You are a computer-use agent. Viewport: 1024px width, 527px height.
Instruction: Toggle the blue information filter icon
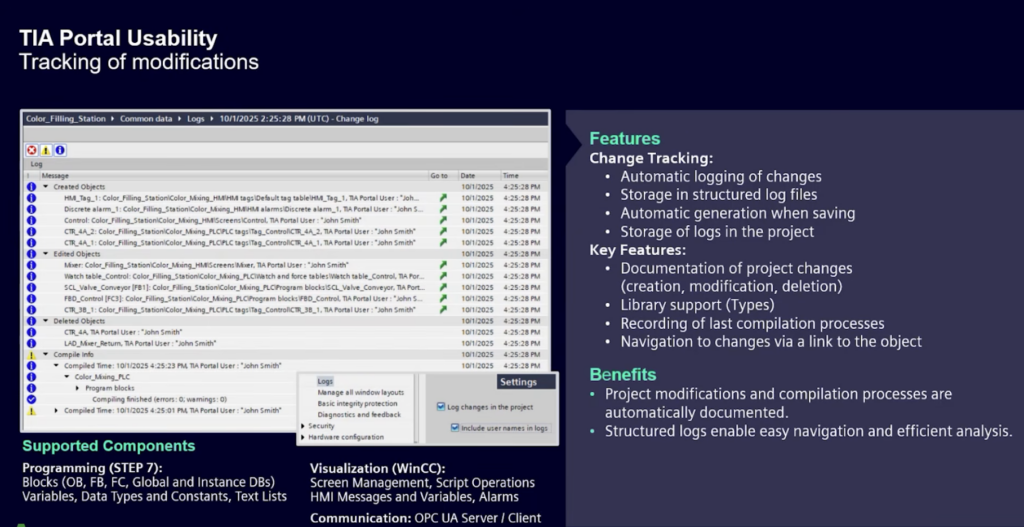[x=60, y=150]
